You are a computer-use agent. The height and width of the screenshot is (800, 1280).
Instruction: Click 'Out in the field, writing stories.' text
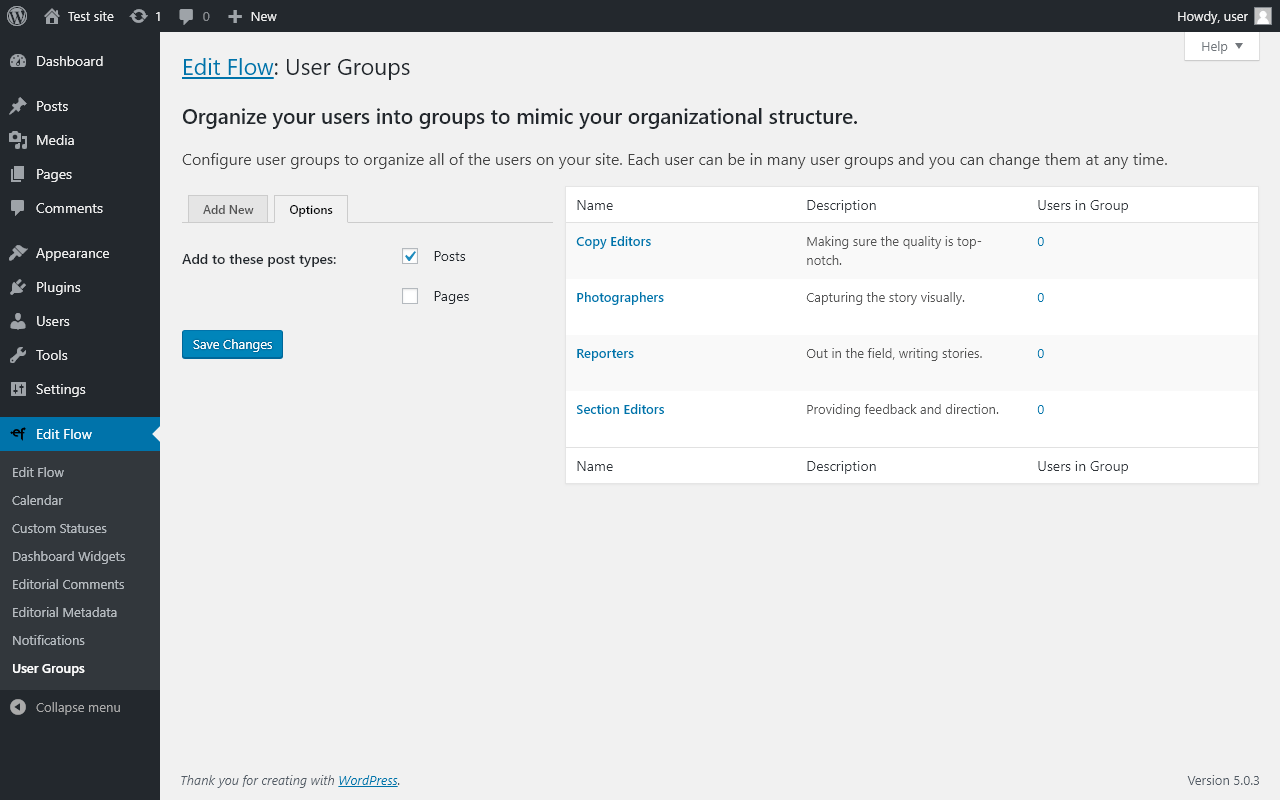tap(894, 353)
